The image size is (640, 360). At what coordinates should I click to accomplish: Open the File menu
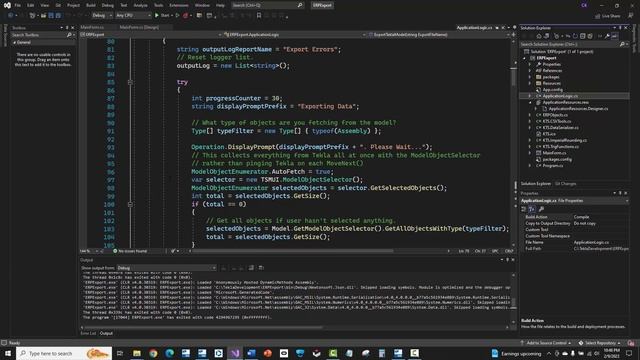pos(18,5)
